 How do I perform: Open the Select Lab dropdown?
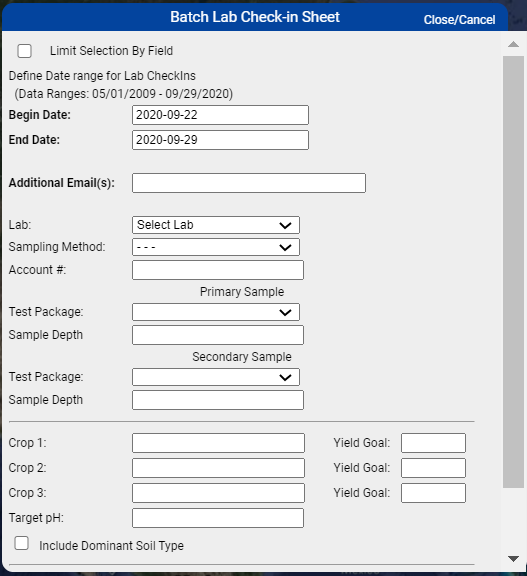tap(216, 225)
